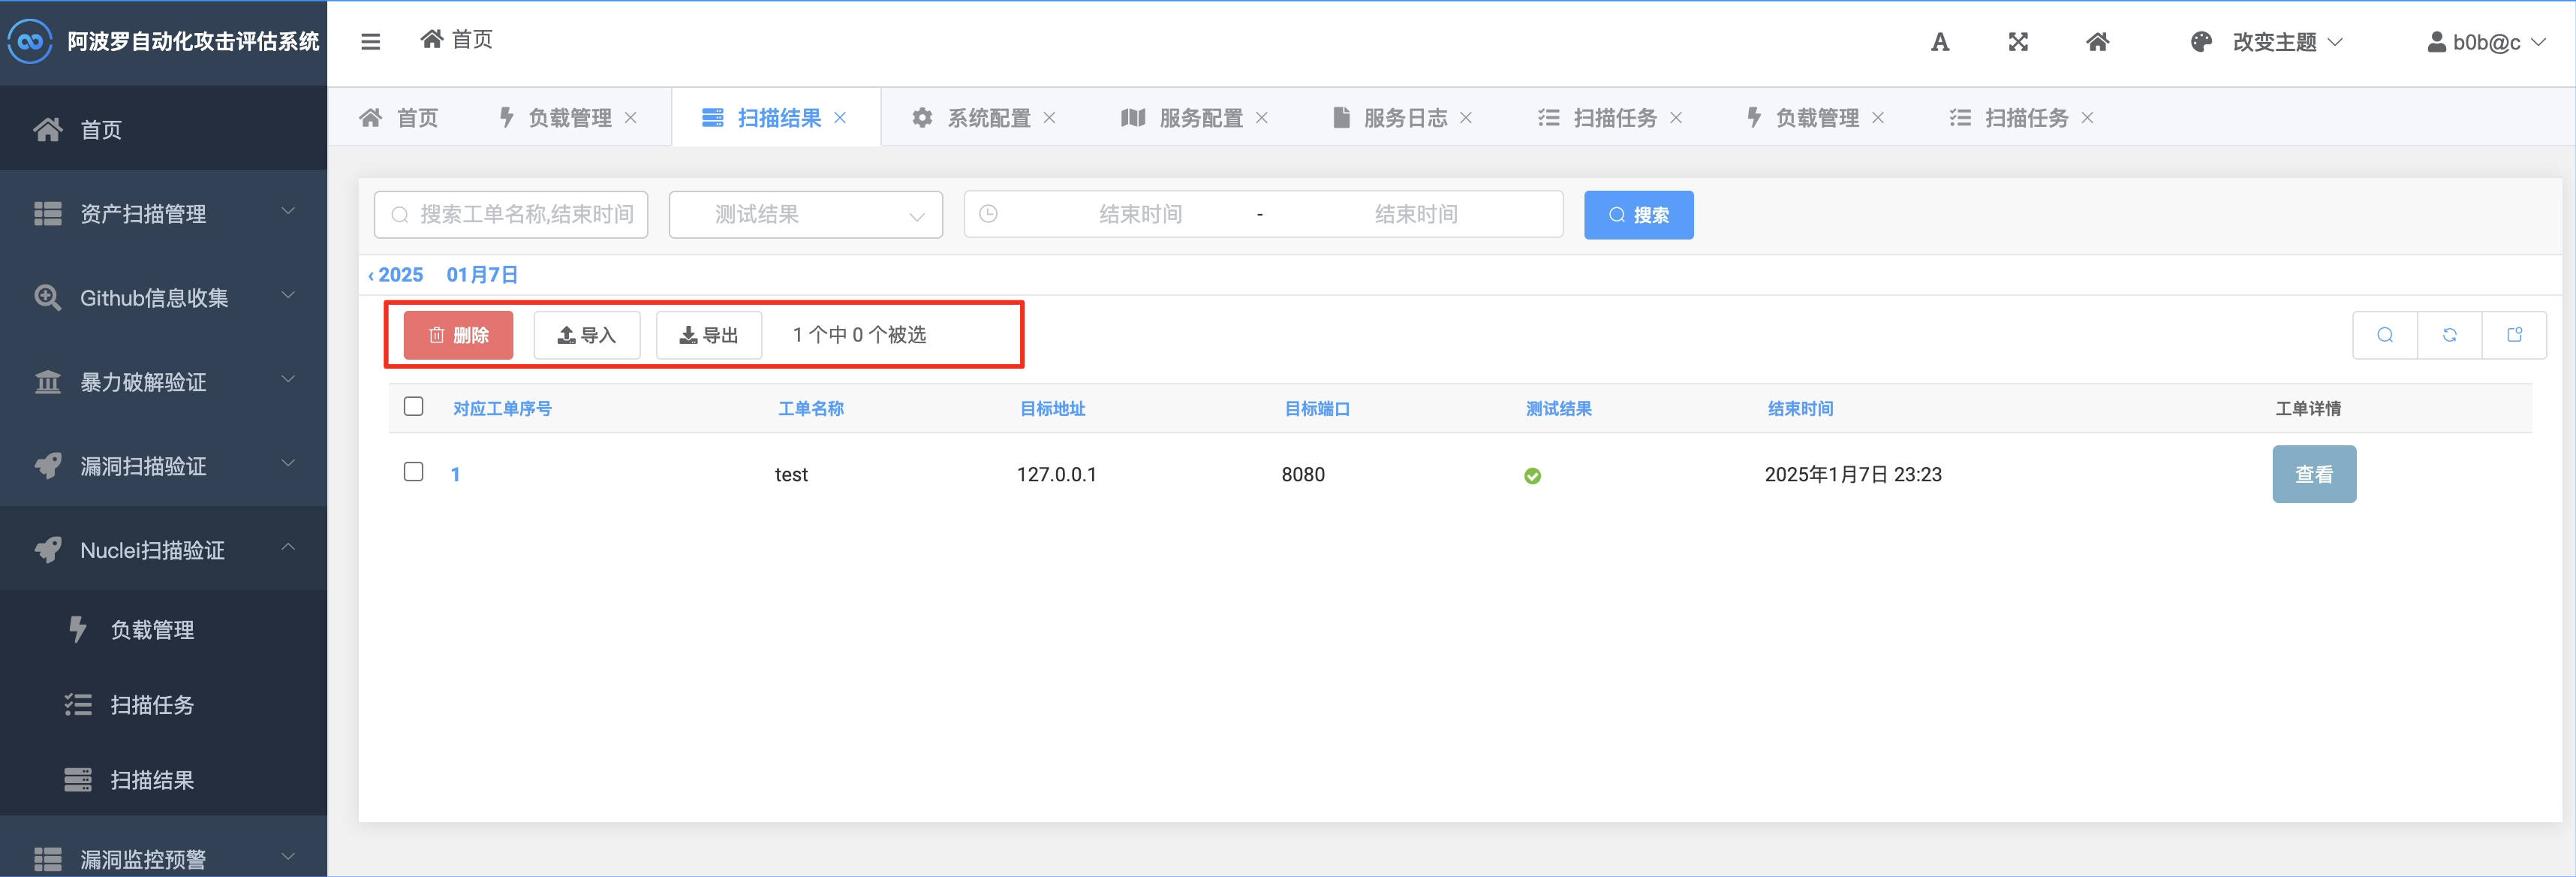The width and height of the screenshot is (2576, 877).
Task: Focus the 搜索工单名称 search input
Action: click(x=511, y=214)
